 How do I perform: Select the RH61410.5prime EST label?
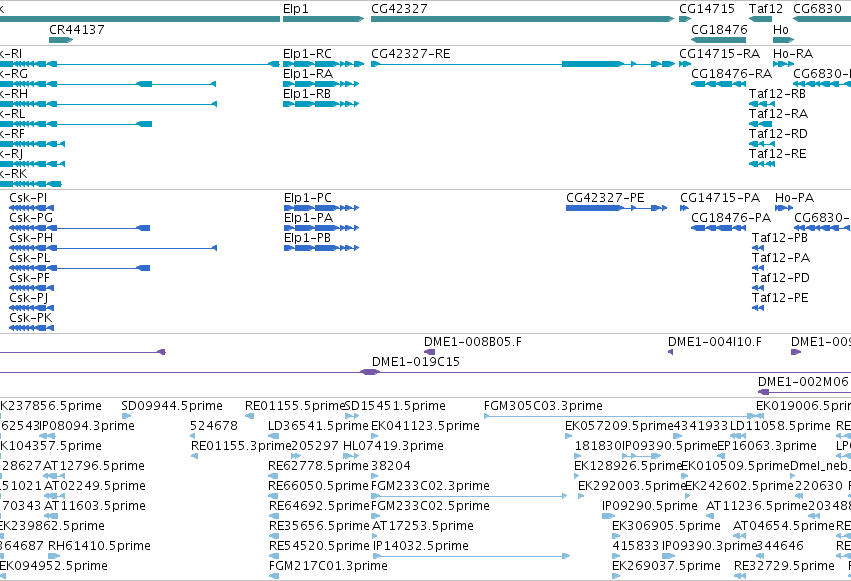click(99, 546)
